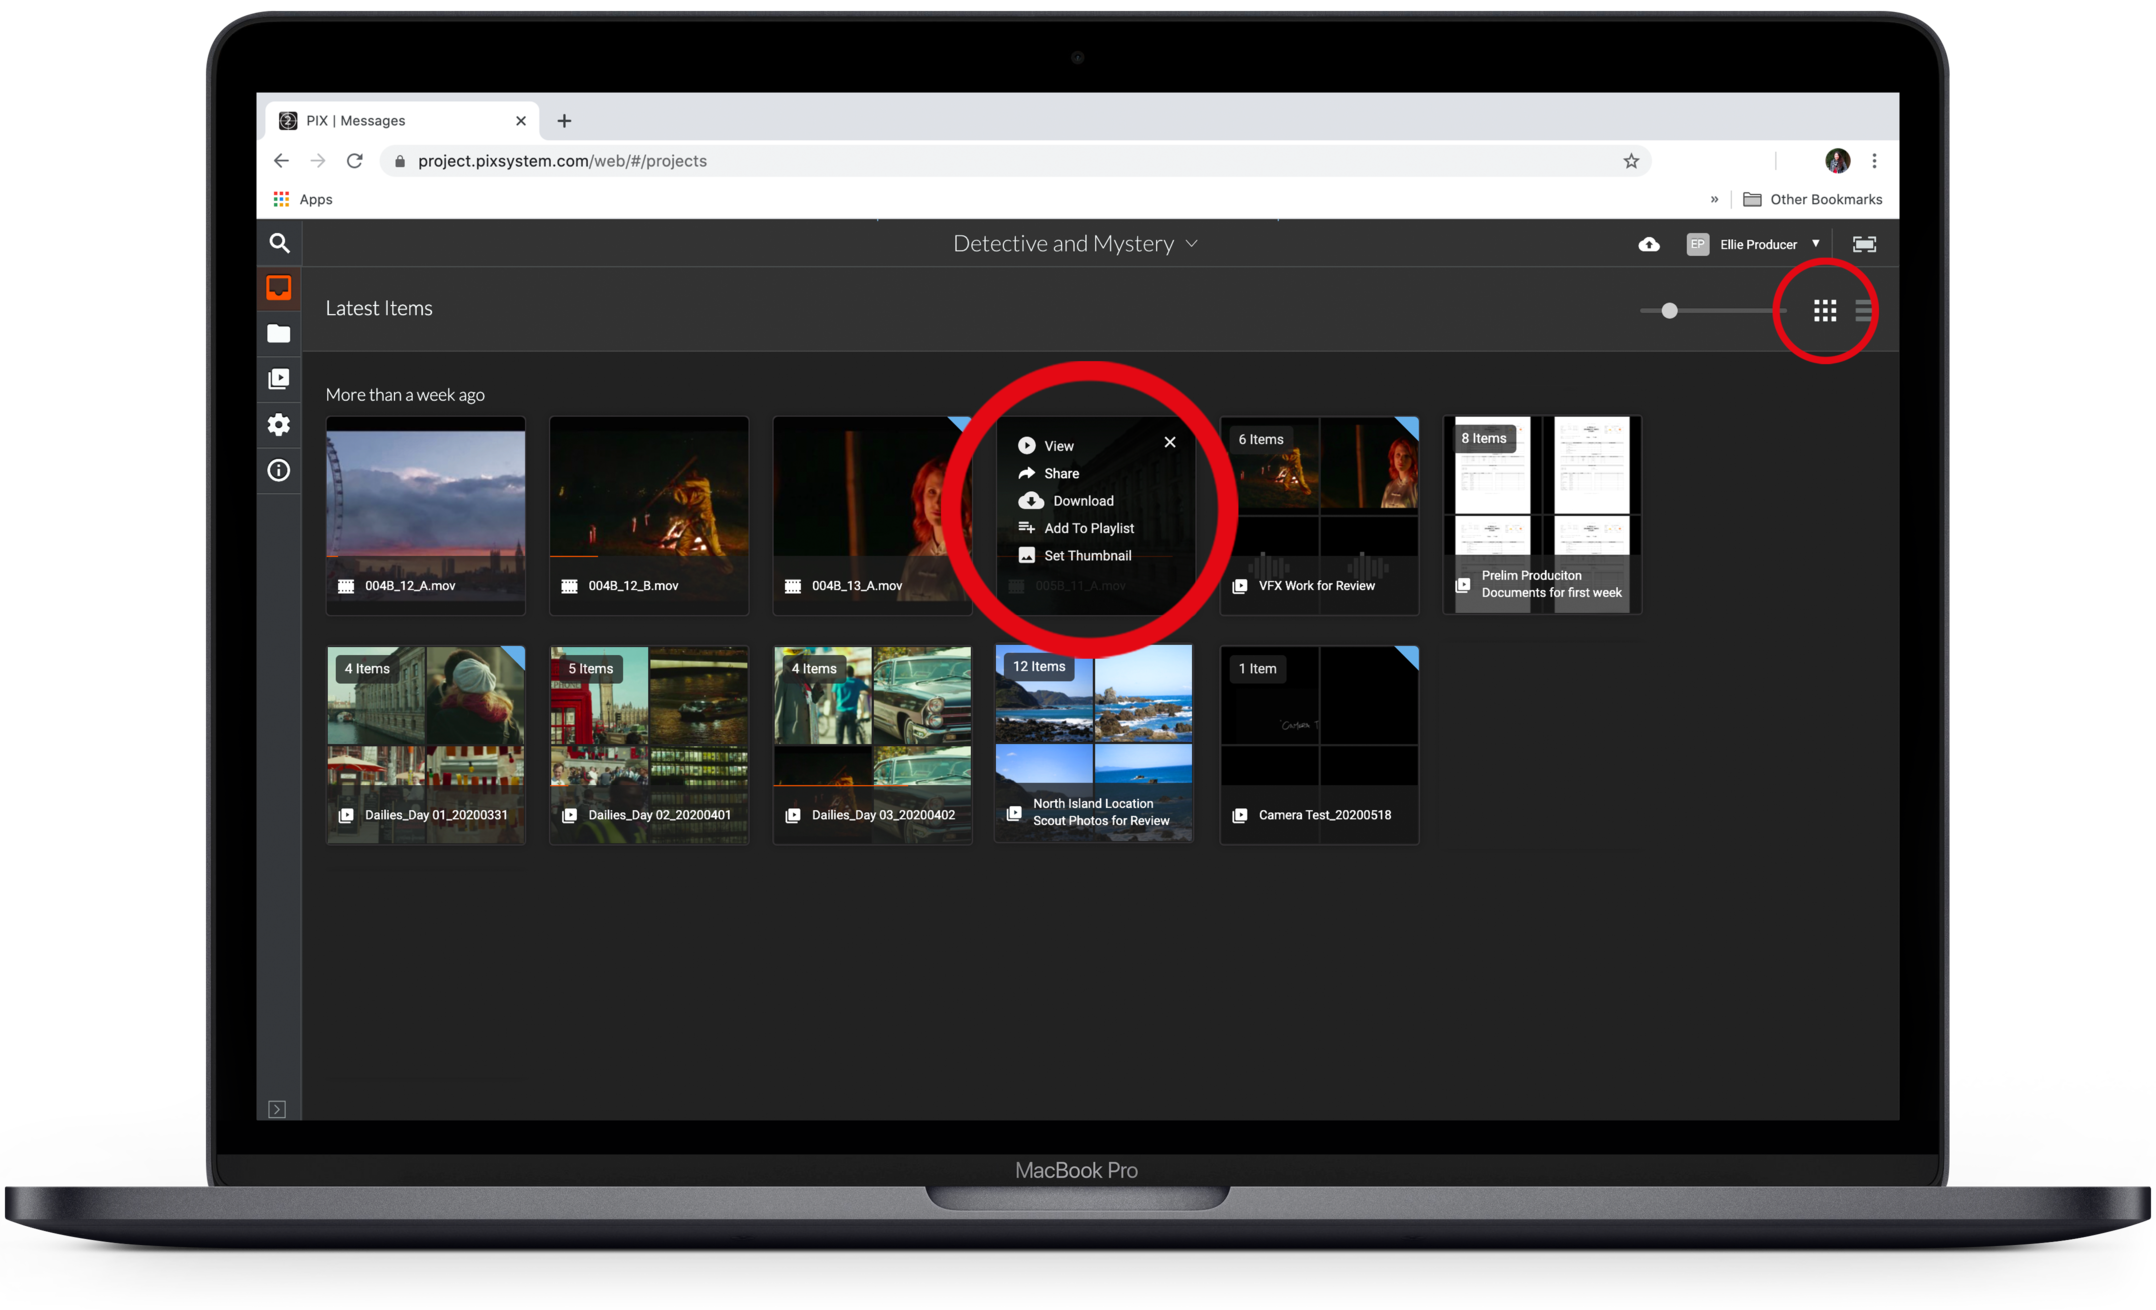Enter fullscreen with the top-right icon
Screen dimensions: 2156x1310
coord(1864,244)
